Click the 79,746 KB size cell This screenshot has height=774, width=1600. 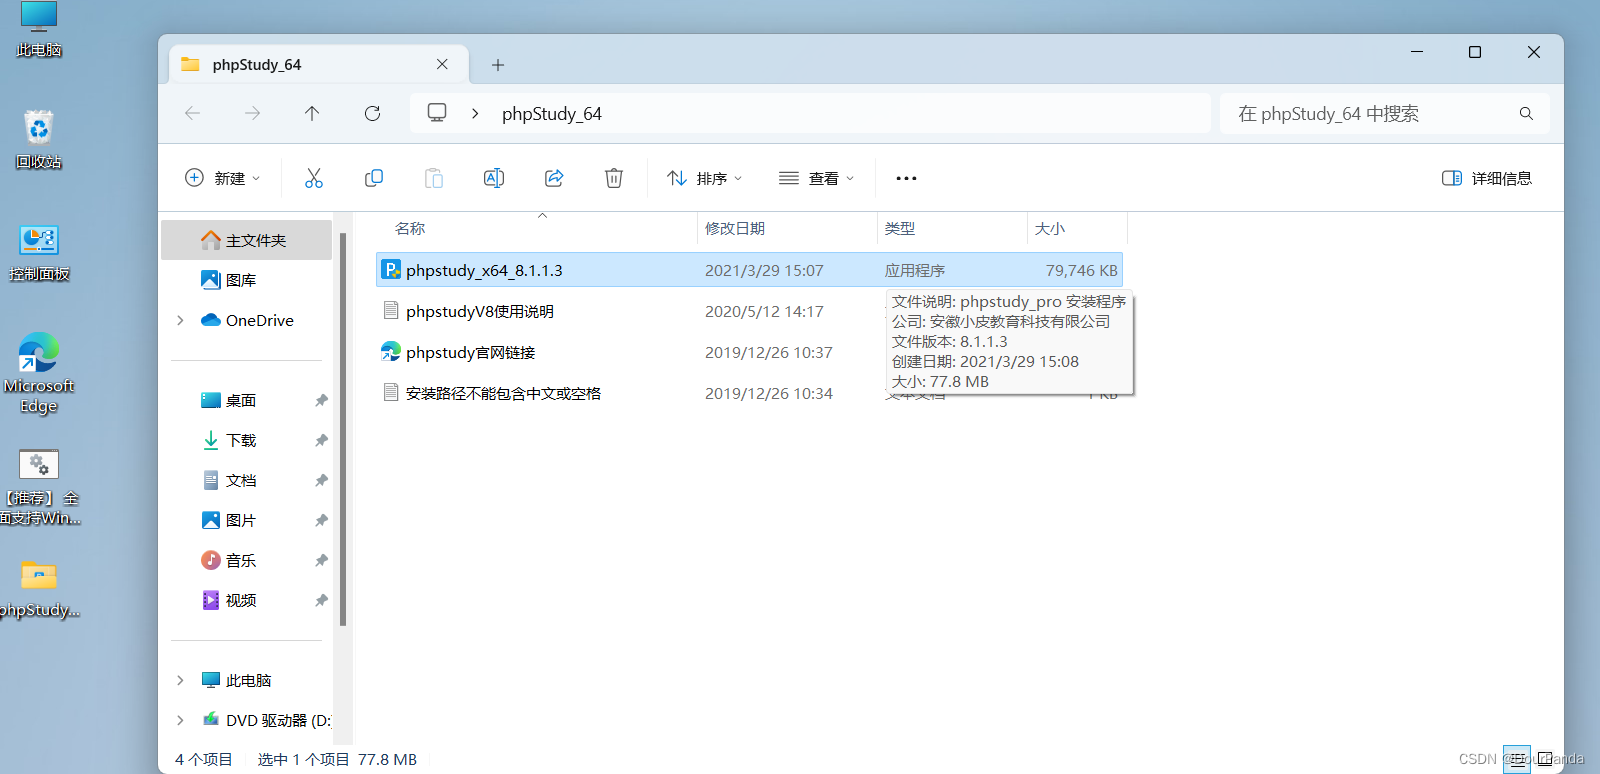[1081, 270]
